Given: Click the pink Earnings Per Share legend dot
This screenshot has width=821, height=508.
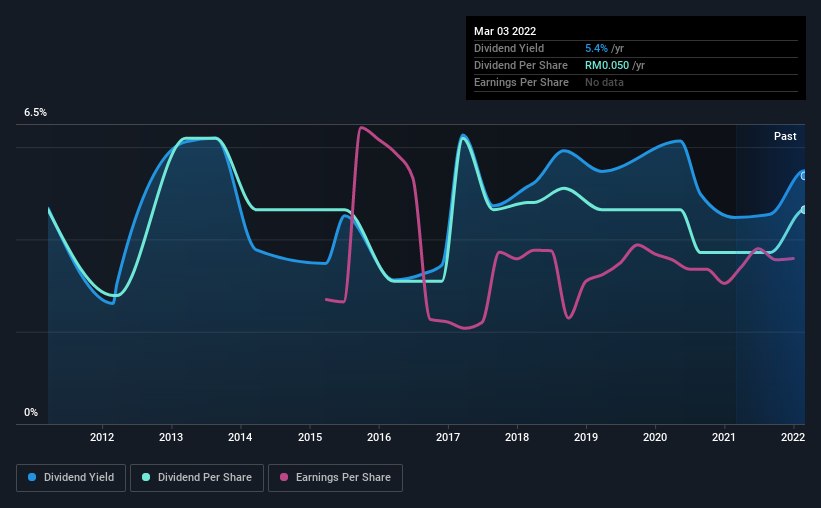Looking at the screenshot, I should [284, 477].
